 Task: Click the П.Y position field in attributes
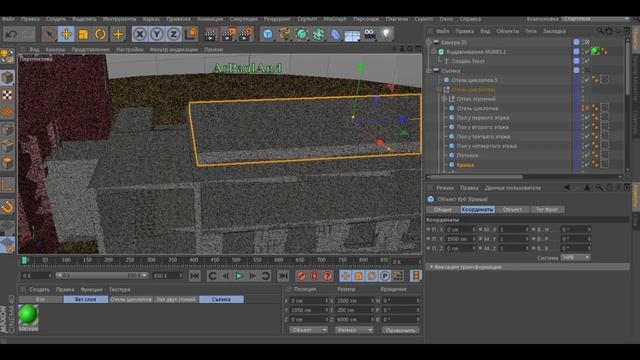point(460,239)
